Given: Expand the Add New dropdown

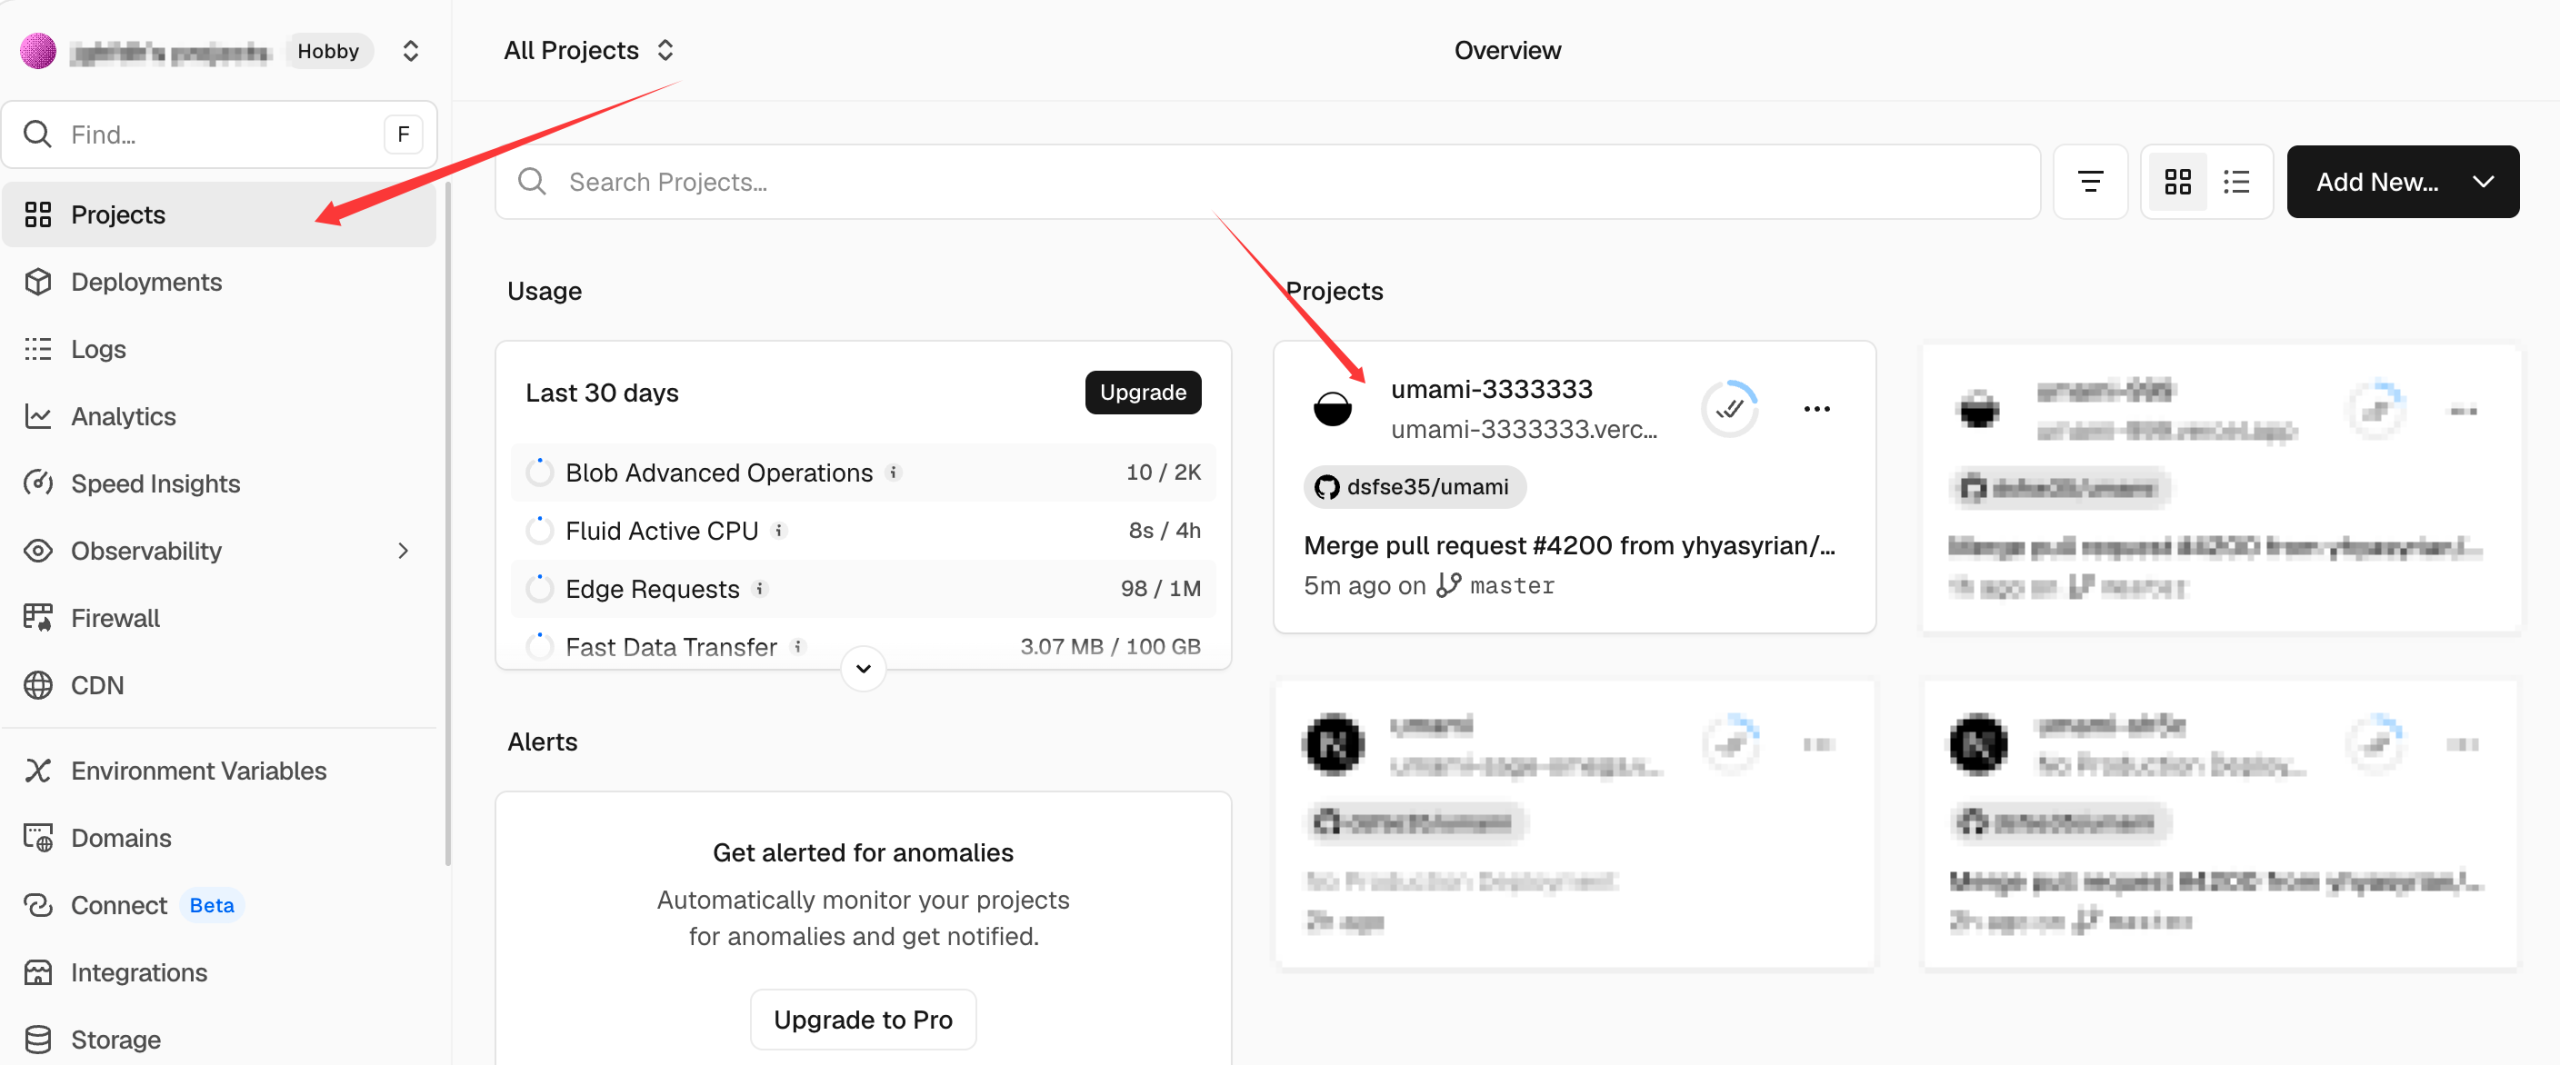Looking at the screenshot, I should tap(2403, 182).
